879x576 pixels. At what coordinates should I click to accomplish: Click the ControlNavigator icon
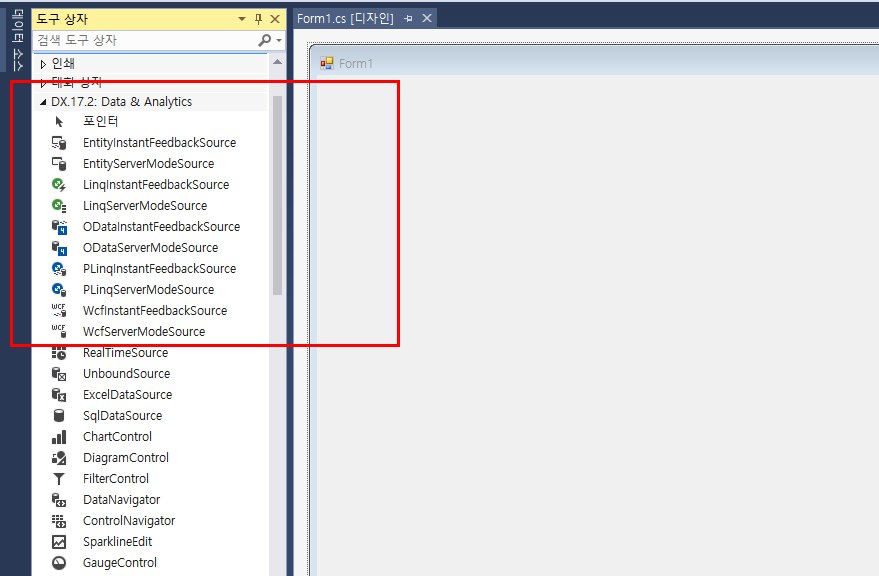(59, 520)
